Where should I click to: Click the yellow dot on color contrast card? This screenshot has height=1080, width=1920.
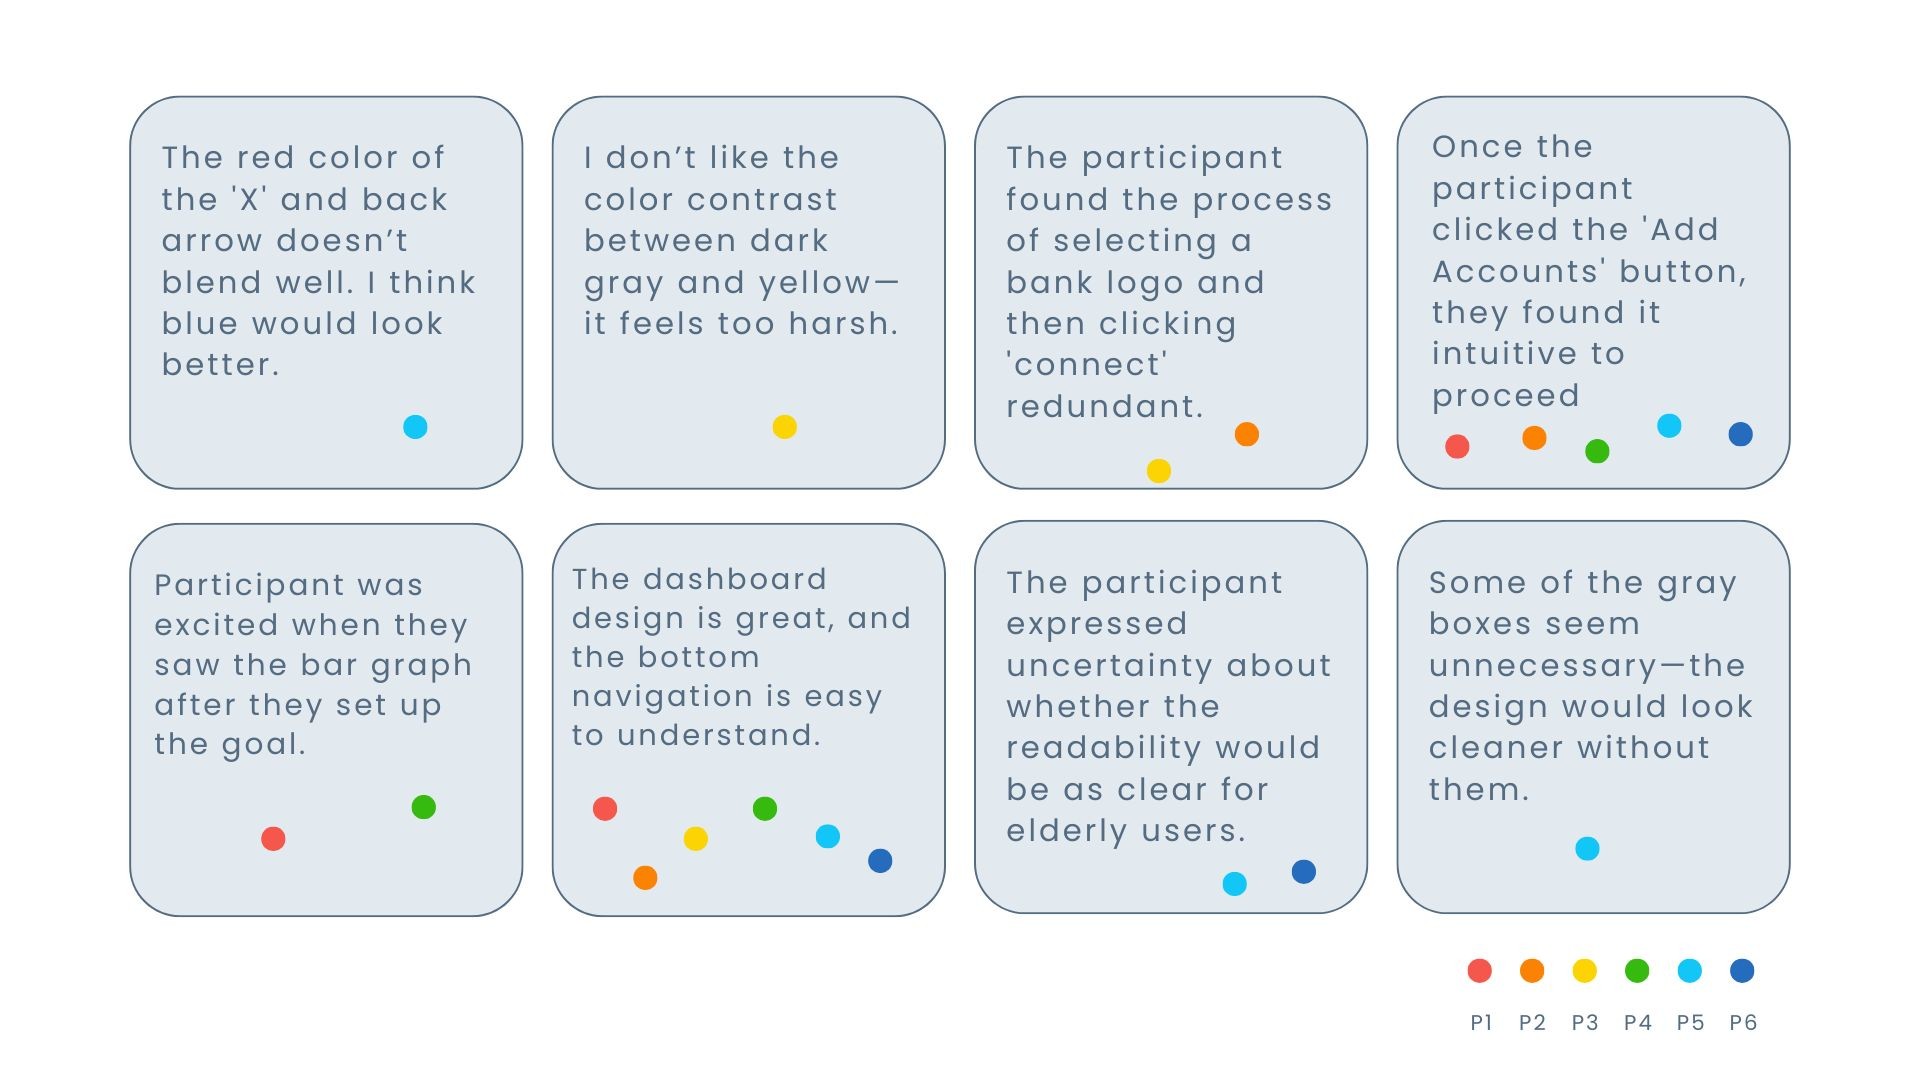point(784,427)
